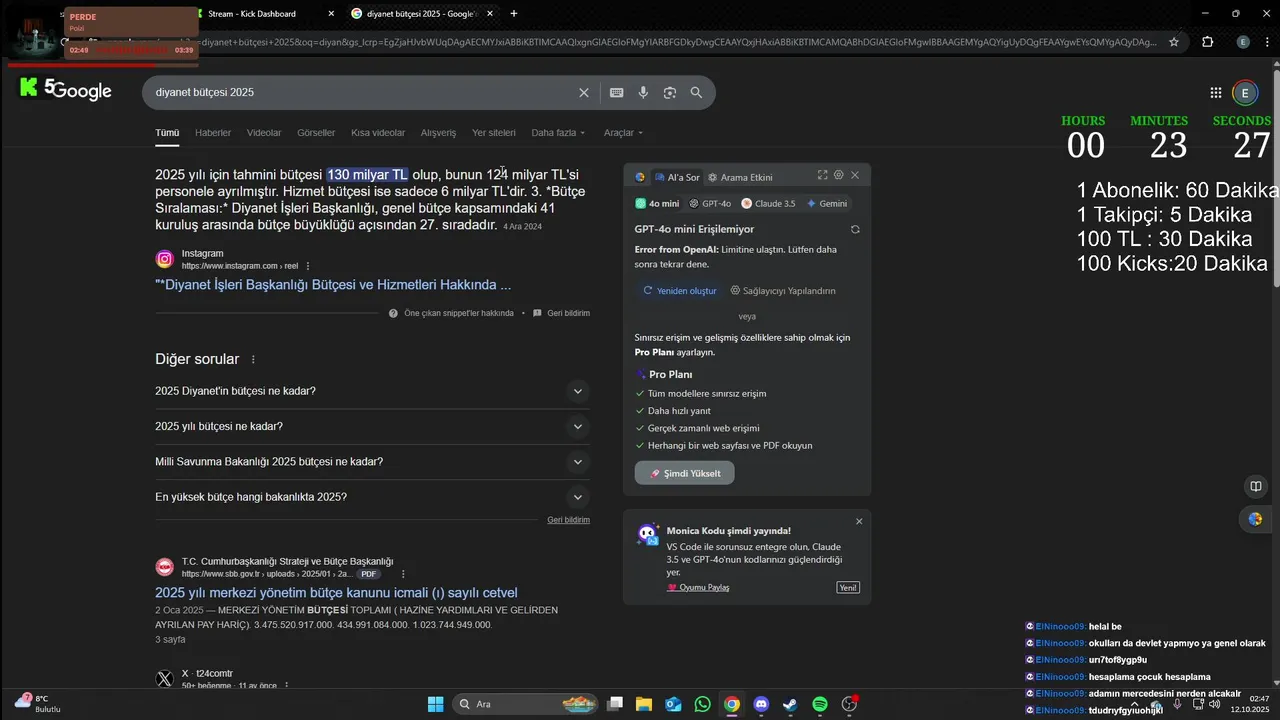Expand the Monica AI panel to fullscreen
1280x720 pixels.
pyautogui.click(x=822, y=175)
